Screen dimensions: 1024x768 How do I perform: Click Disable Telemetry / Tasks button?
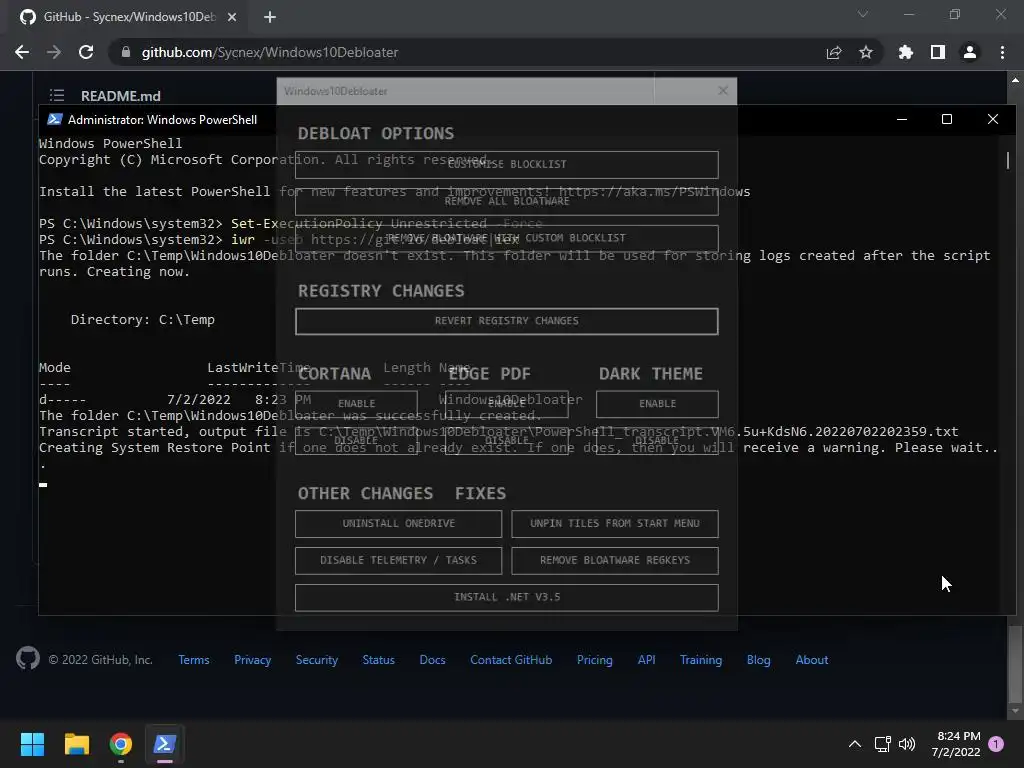click(398, 560)
